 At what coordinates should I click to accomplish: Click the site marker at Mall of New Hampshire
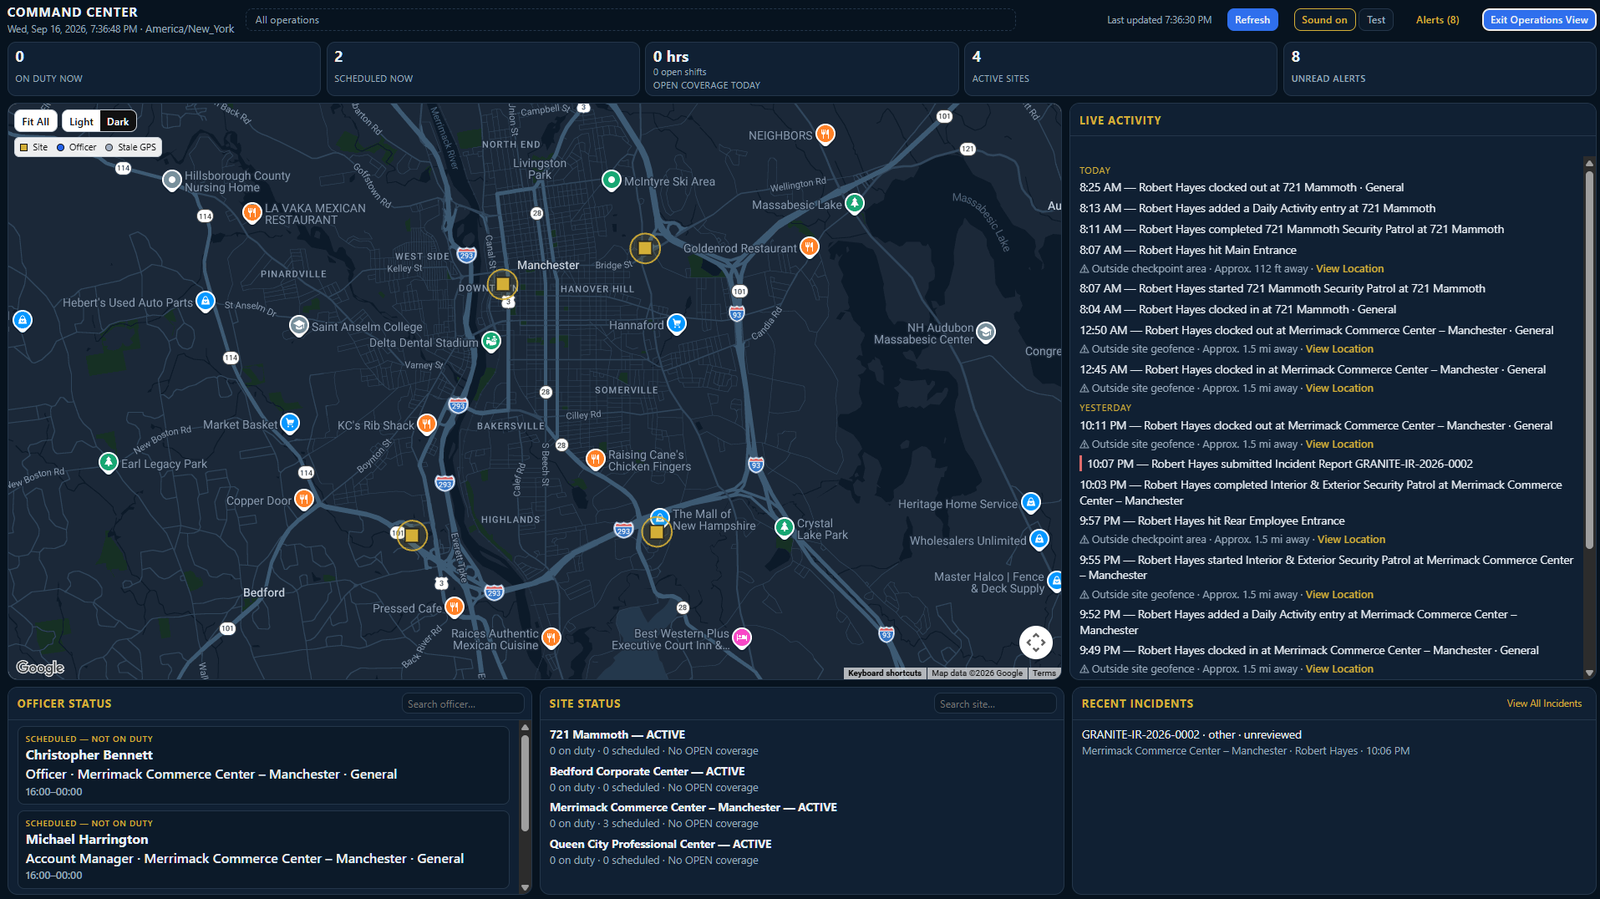pyautogui.click(x=656, y=532)
